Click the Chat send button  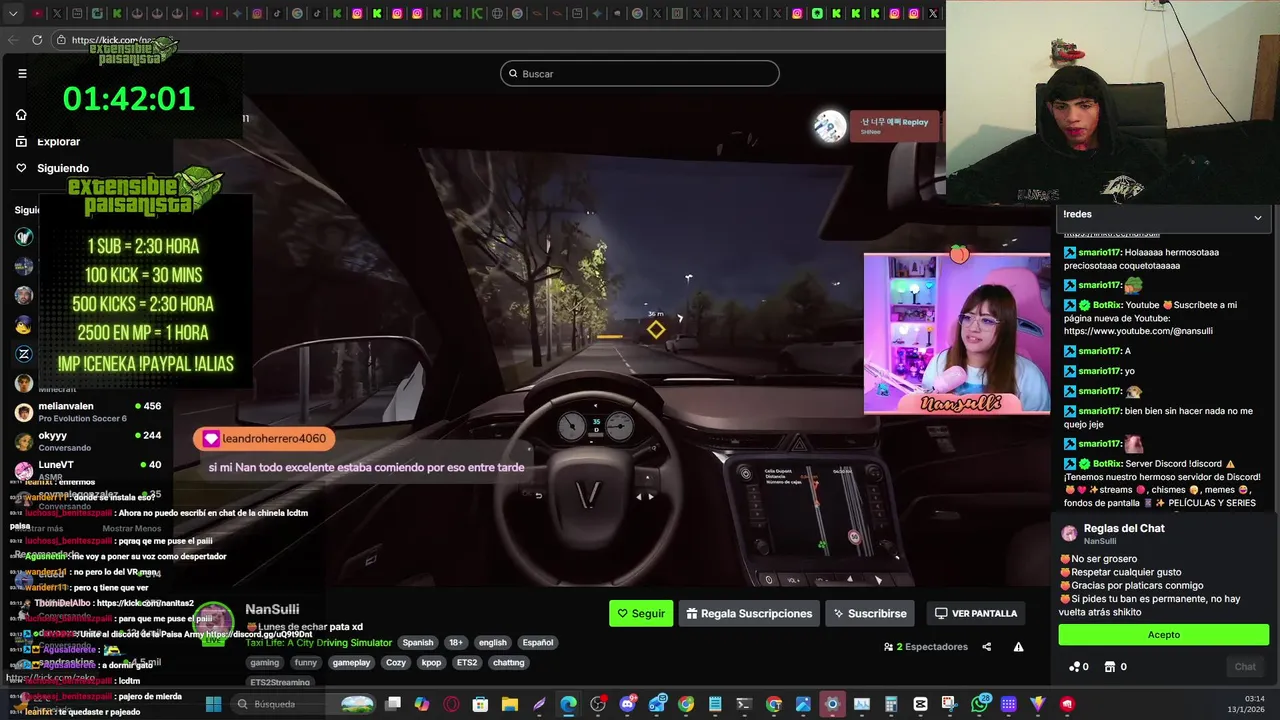point(1245,667)
